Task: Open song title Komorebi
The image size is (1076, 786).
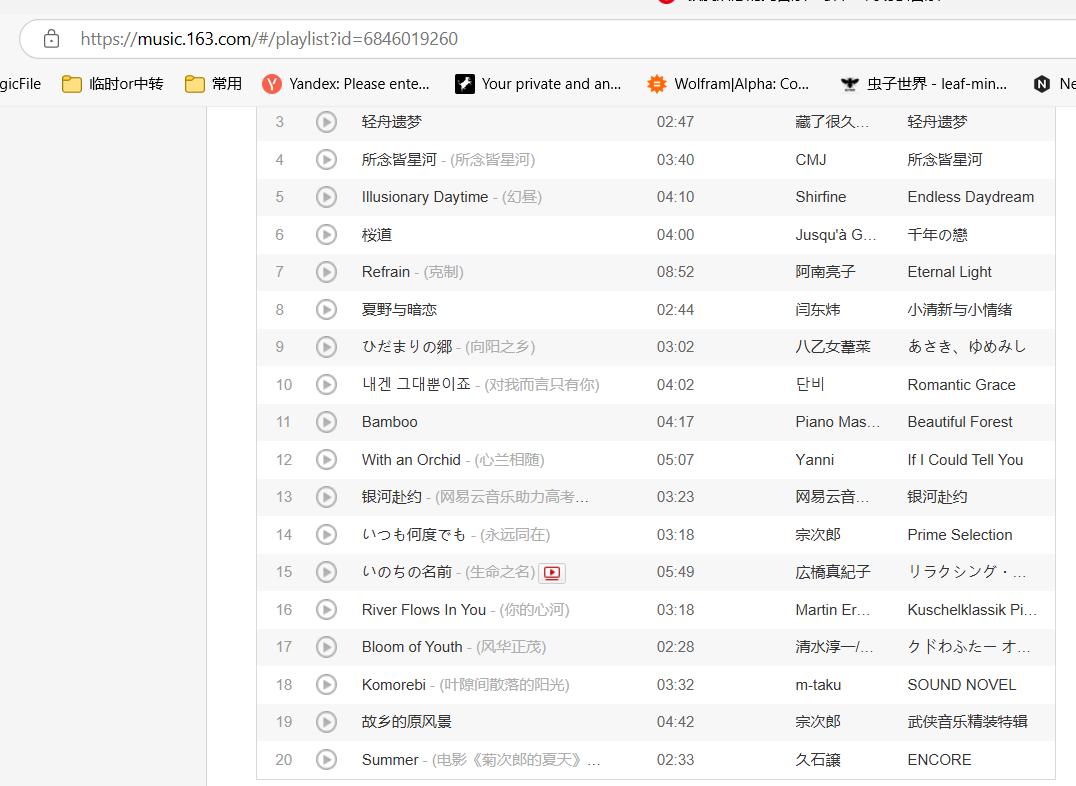Action: coord(394,684)
